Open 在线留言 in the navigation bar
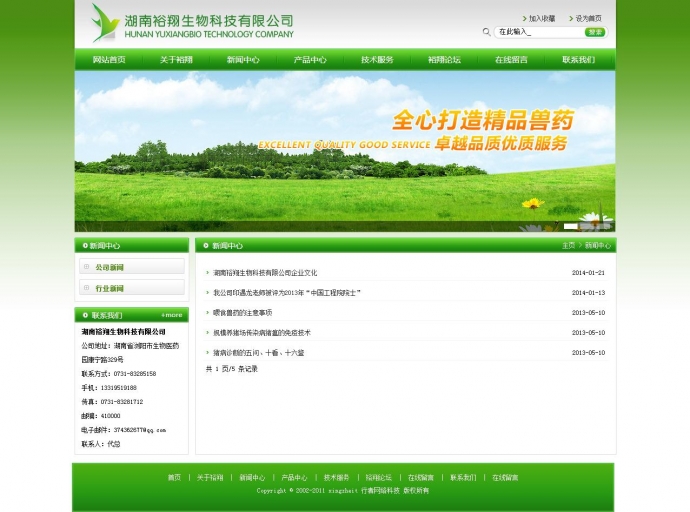 [x=511, y=59]
